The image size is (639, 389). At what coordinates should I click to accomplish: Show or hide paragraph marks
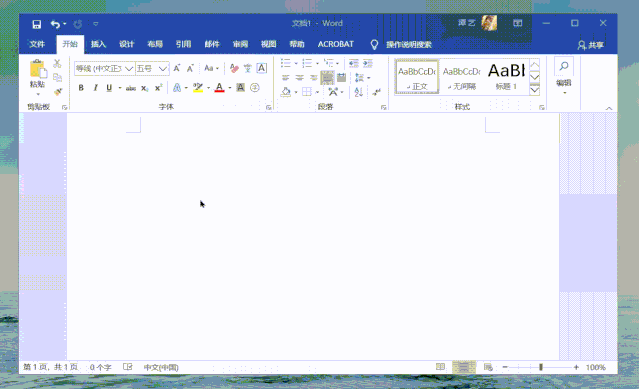(377, 92)
